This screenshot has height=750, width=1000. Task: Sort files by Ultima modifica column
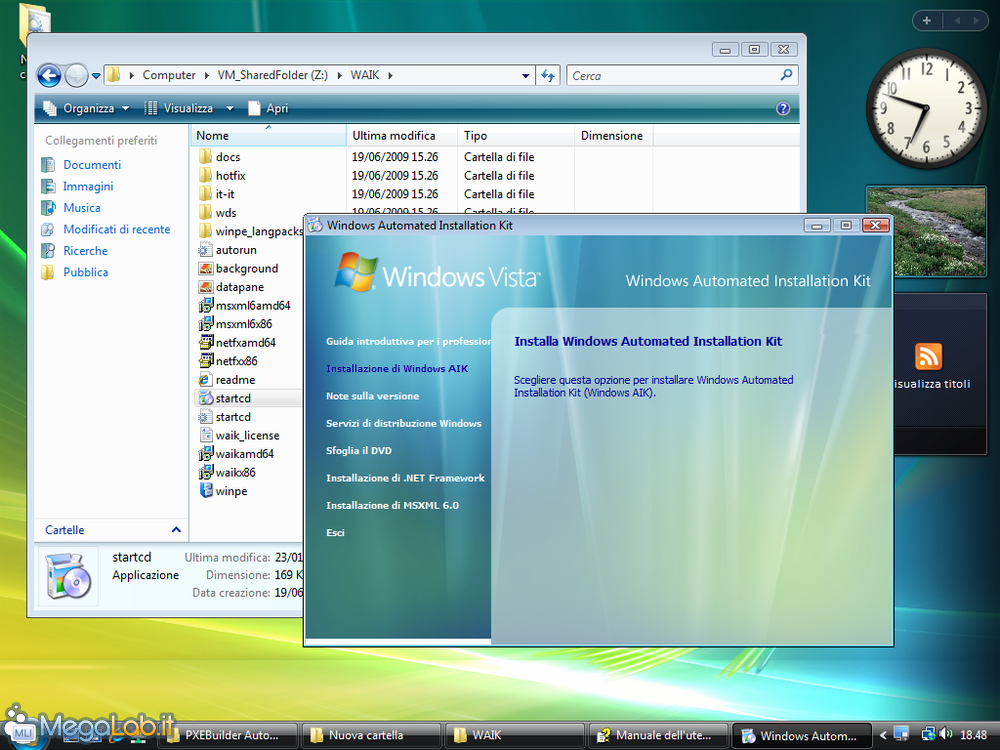[402, 135]
